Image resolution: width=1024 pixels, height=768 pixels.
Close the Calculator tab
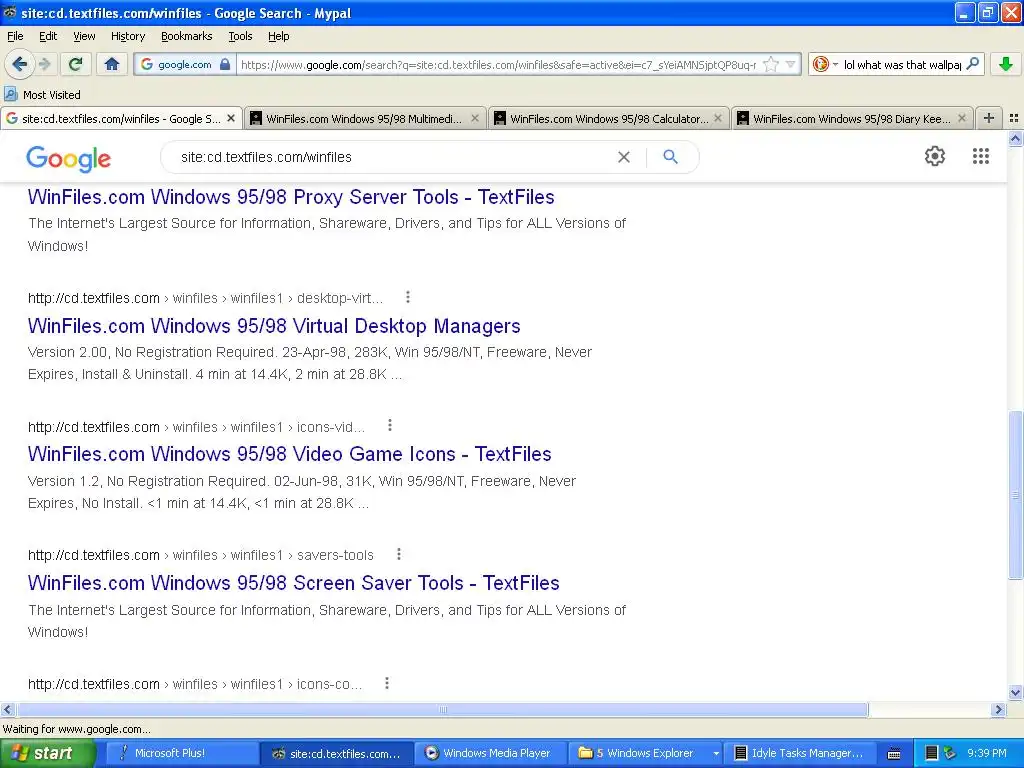point(718,118)
